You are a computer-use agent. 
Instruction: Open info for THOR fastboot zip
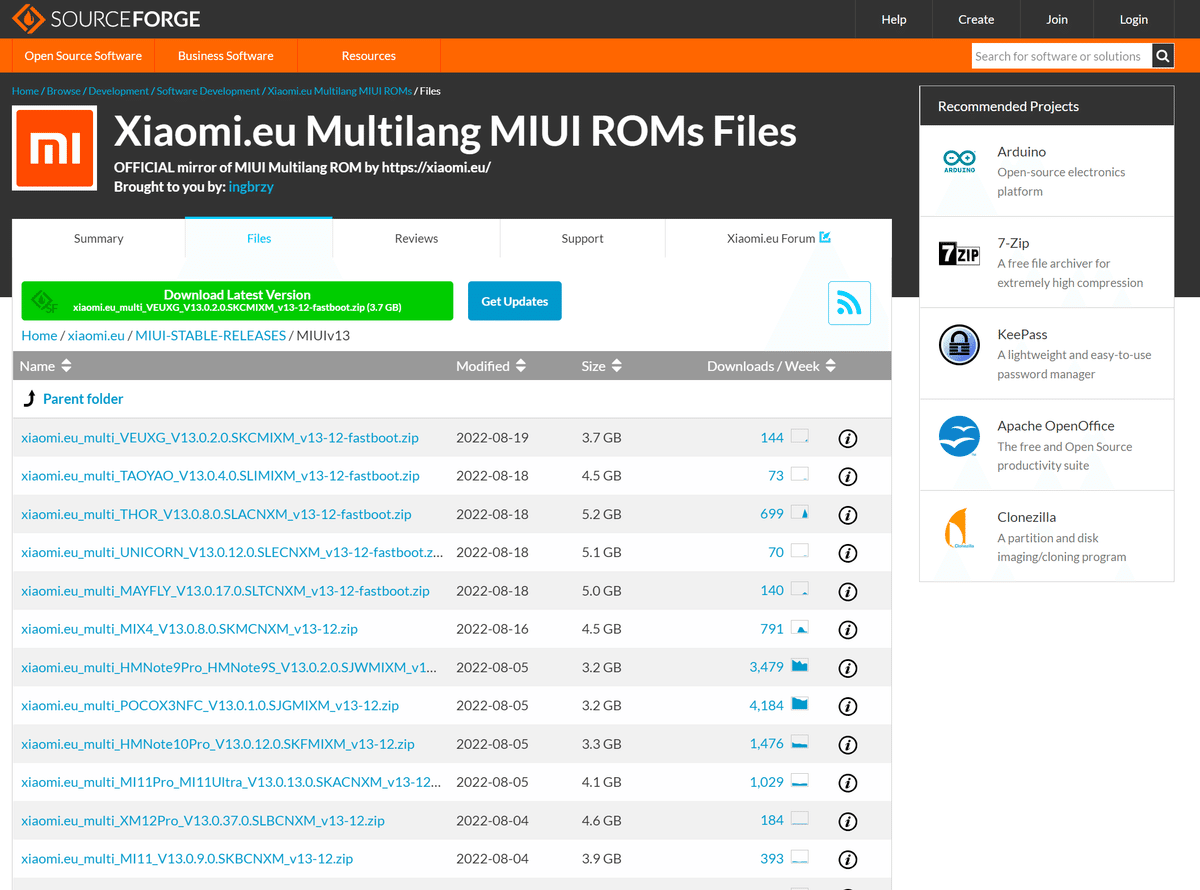848,515
